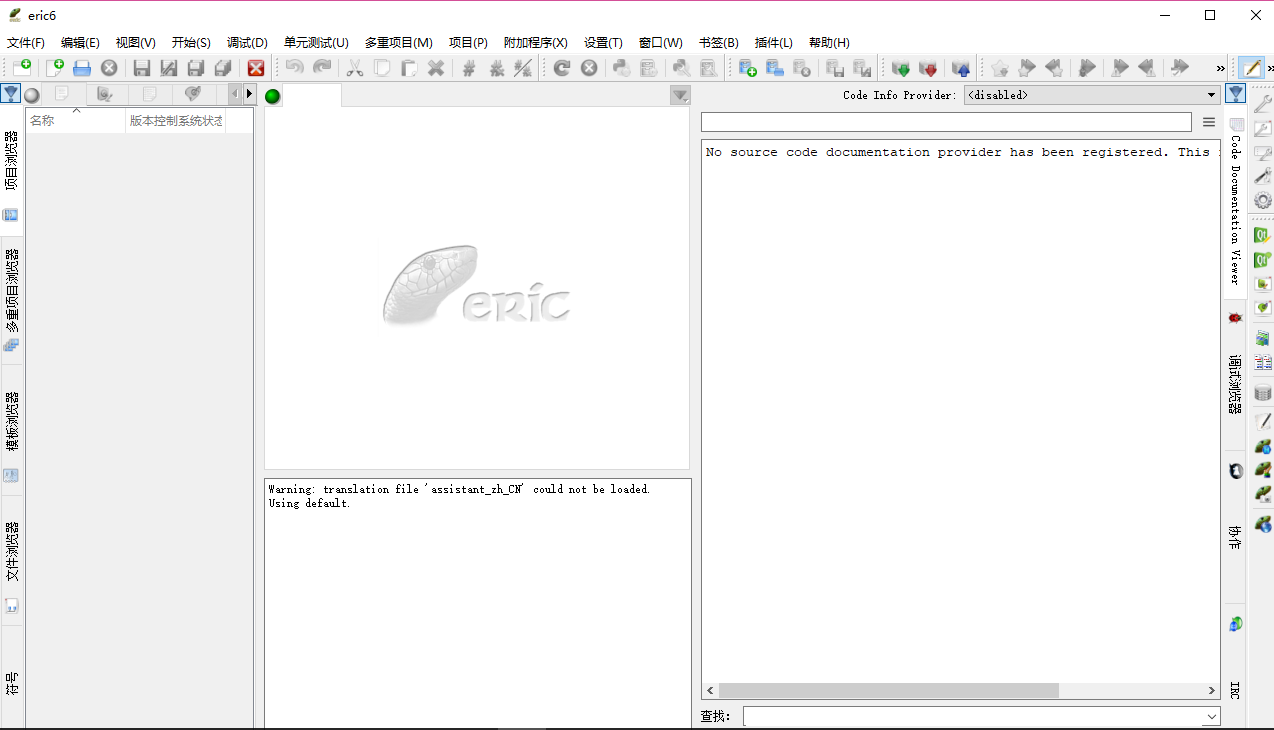
Task: Click the green indicator LED in editor tab bar
Action: point(273,96)
